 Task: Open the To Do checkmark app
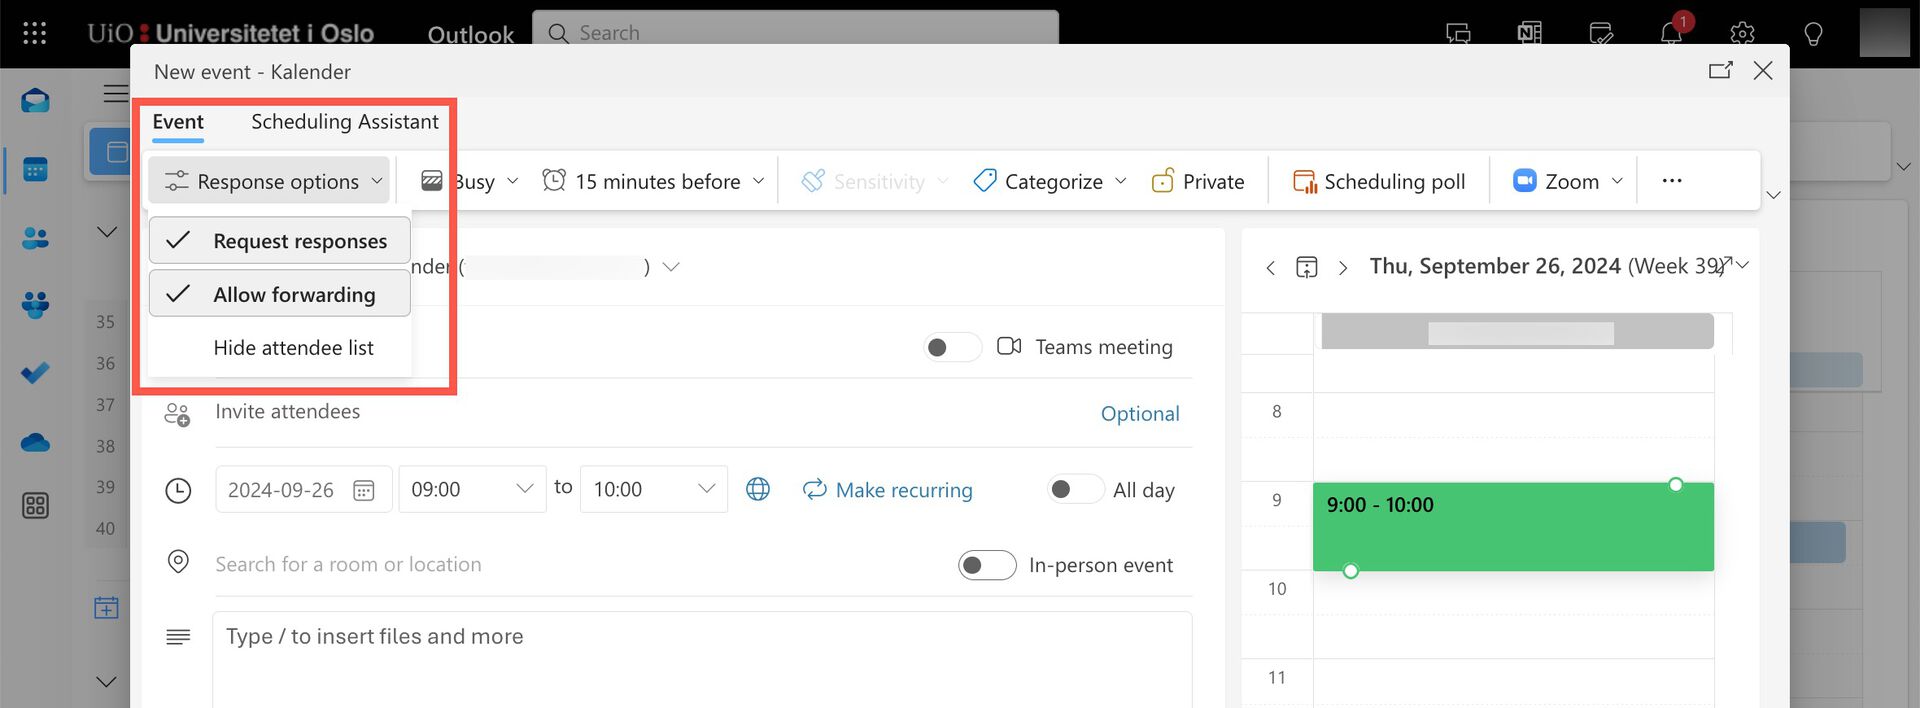coord(35,372)
